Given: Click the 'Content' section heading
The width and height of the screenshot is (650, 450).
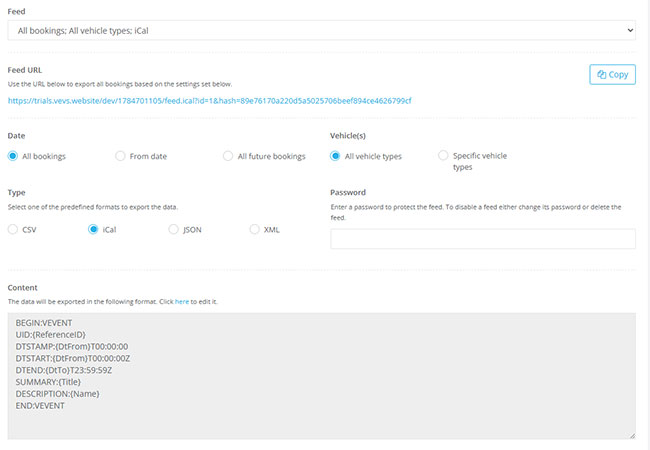Looking at the screenshot, I should click(x=22, y=288).
